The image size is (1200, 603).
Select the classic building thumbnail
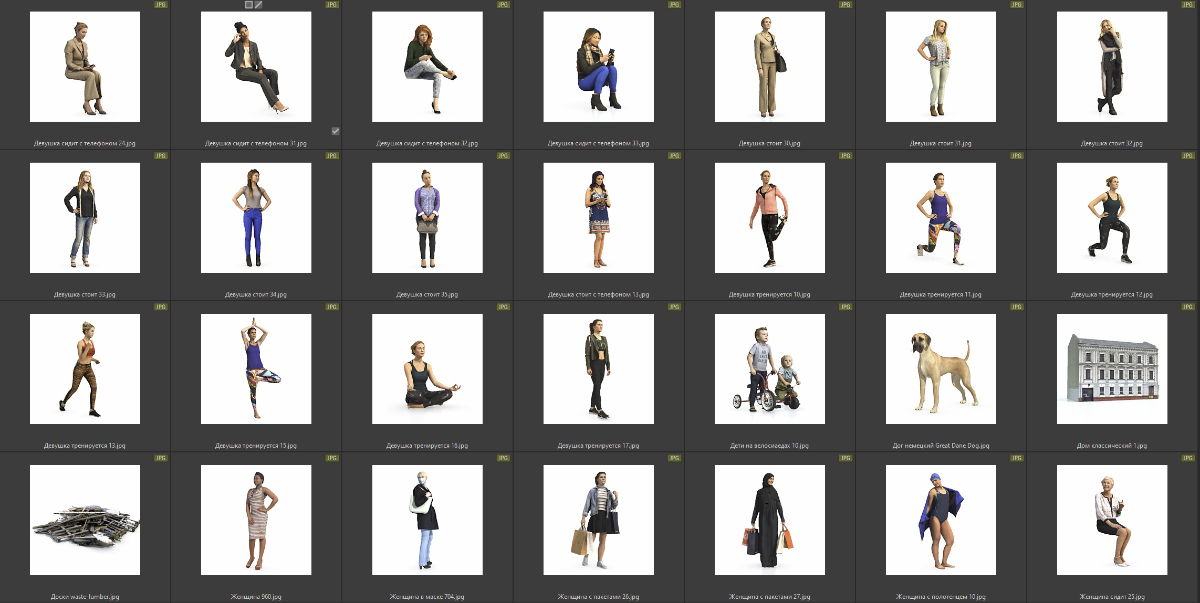click(1112, 369)
